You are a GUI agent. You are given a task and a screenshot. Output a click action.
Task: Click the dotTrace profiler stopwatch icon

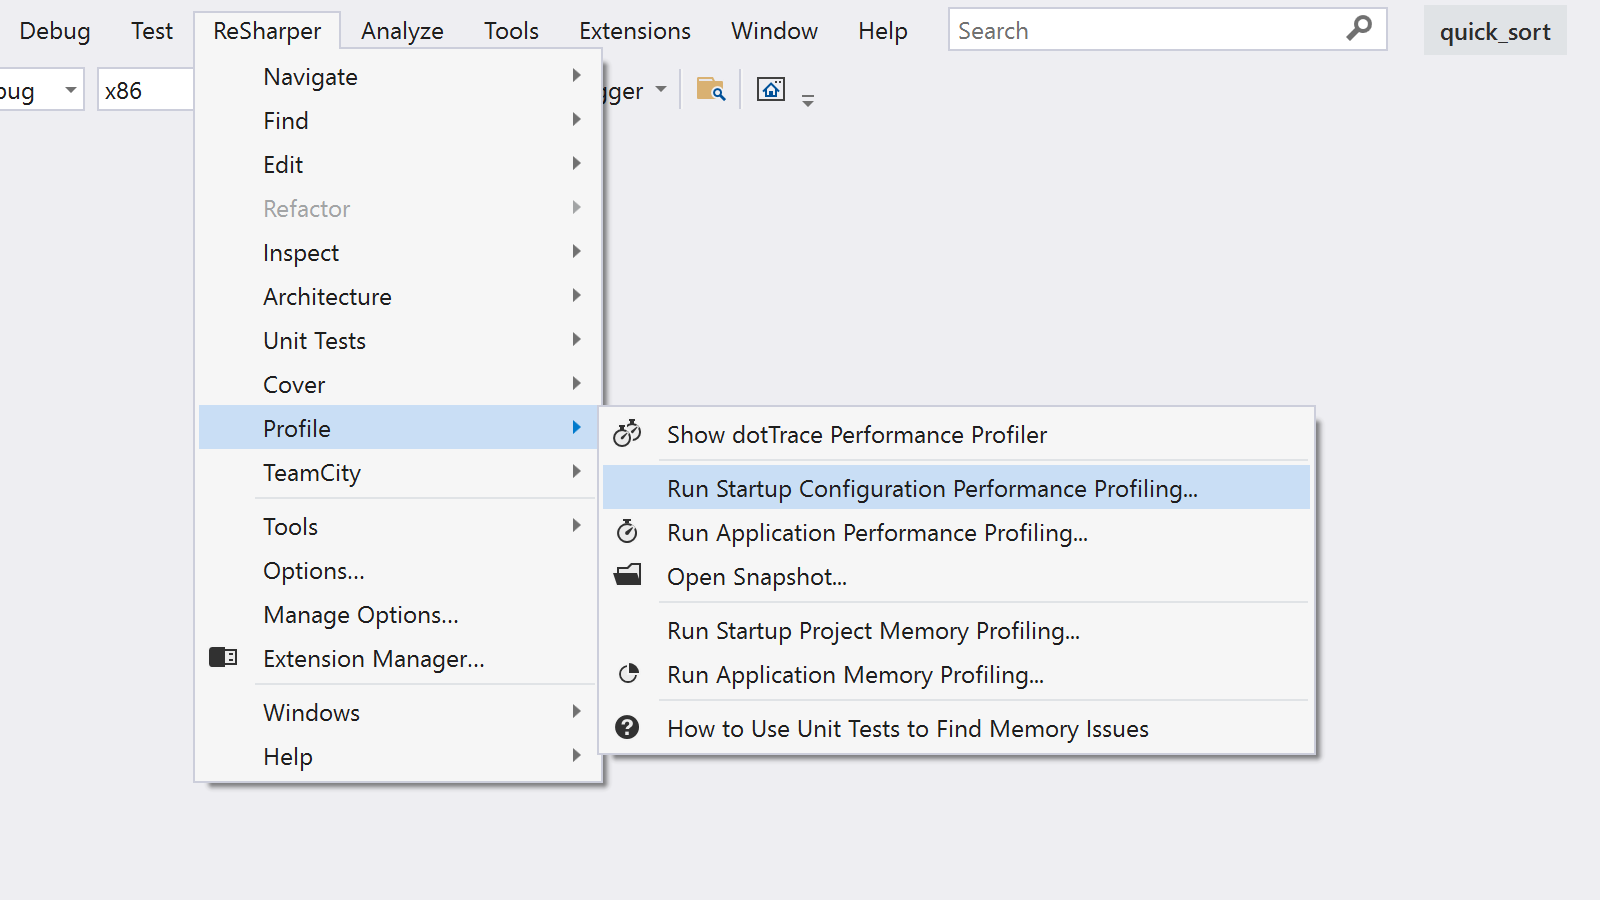pos(627,433)
